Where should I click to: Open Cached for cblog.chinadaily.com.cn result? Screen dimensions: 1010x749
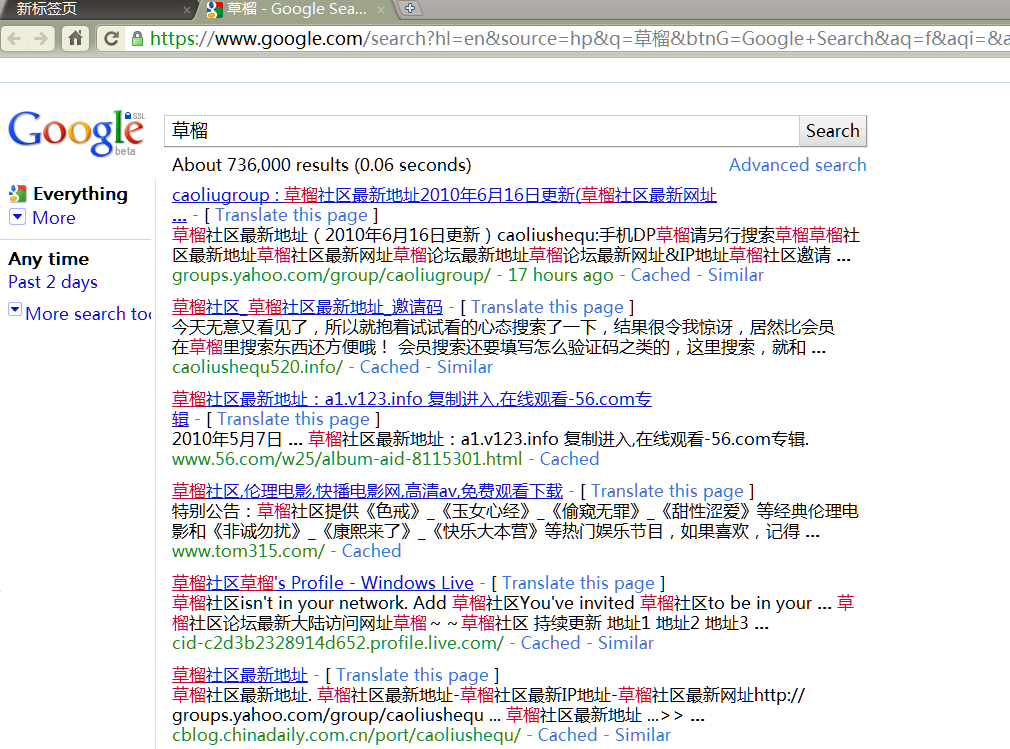[567, 735]
